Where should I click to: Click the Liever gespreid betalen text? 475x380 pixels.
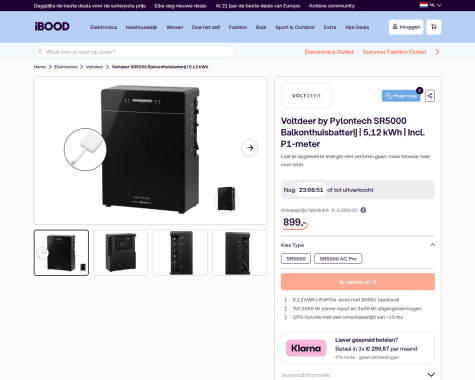pyautogui.click(x=366, y=340)
